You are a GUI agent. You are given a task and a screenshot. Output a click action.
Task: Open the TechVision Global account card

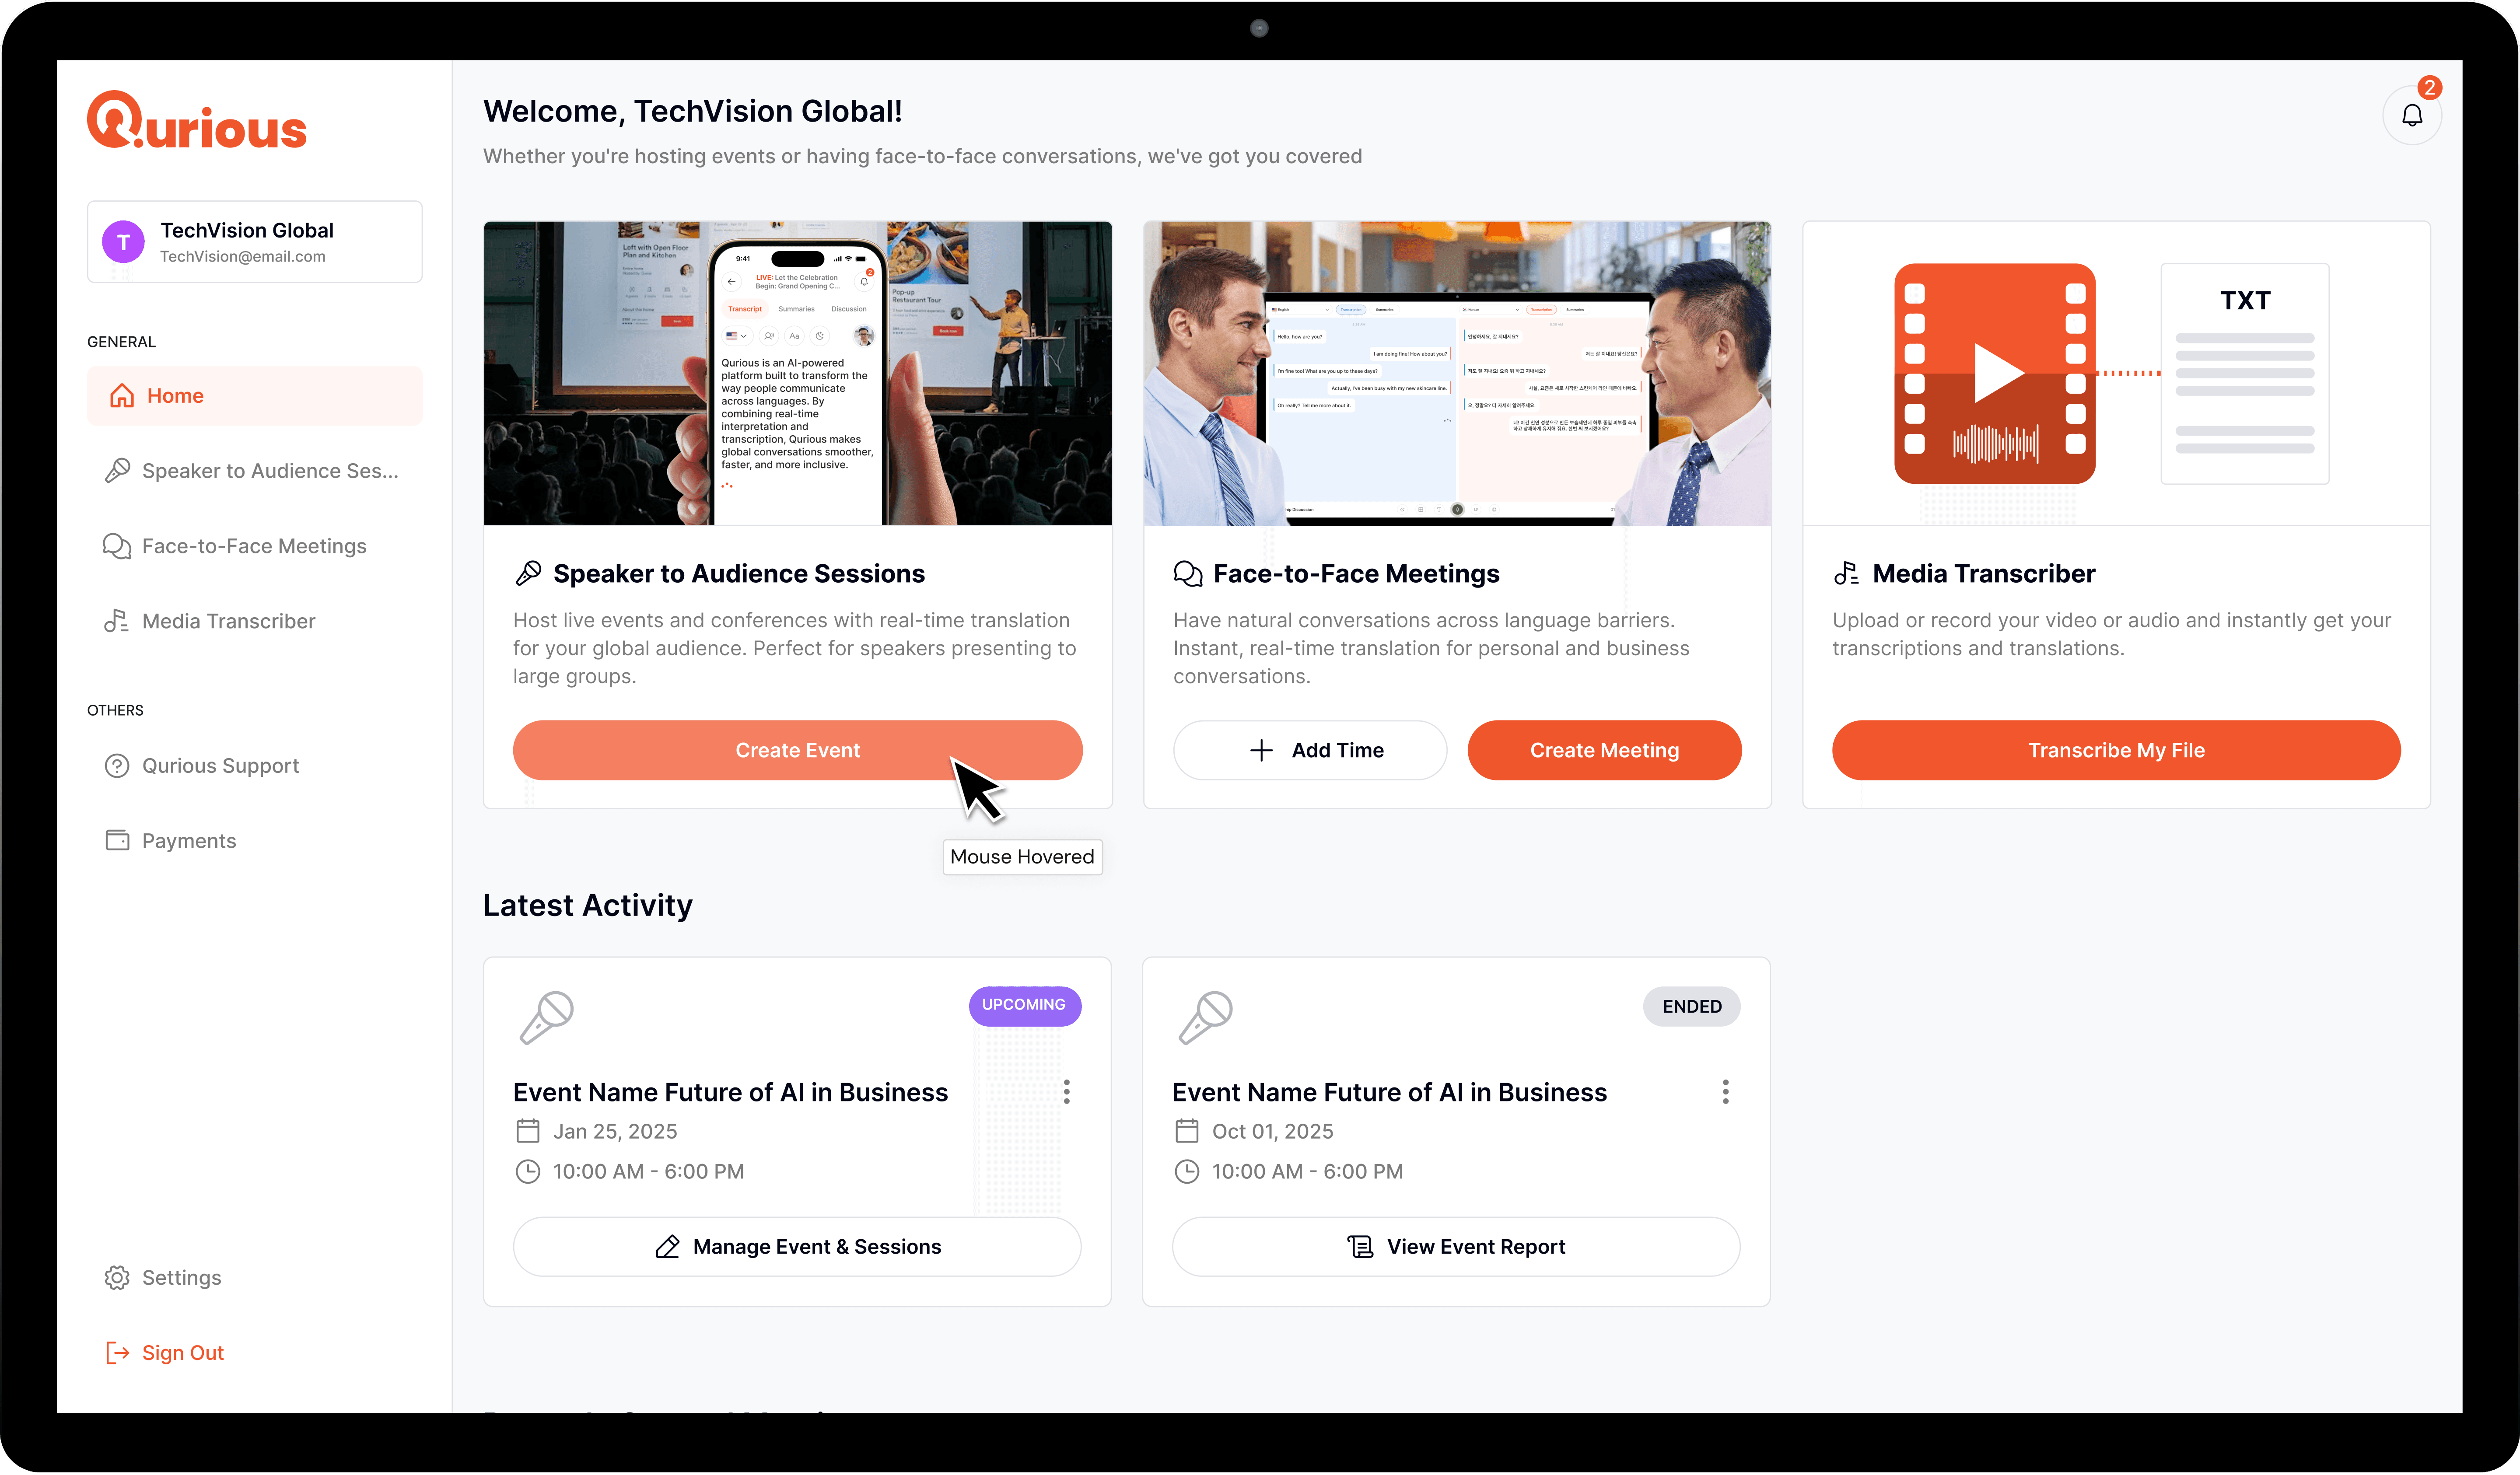[254, 242]
